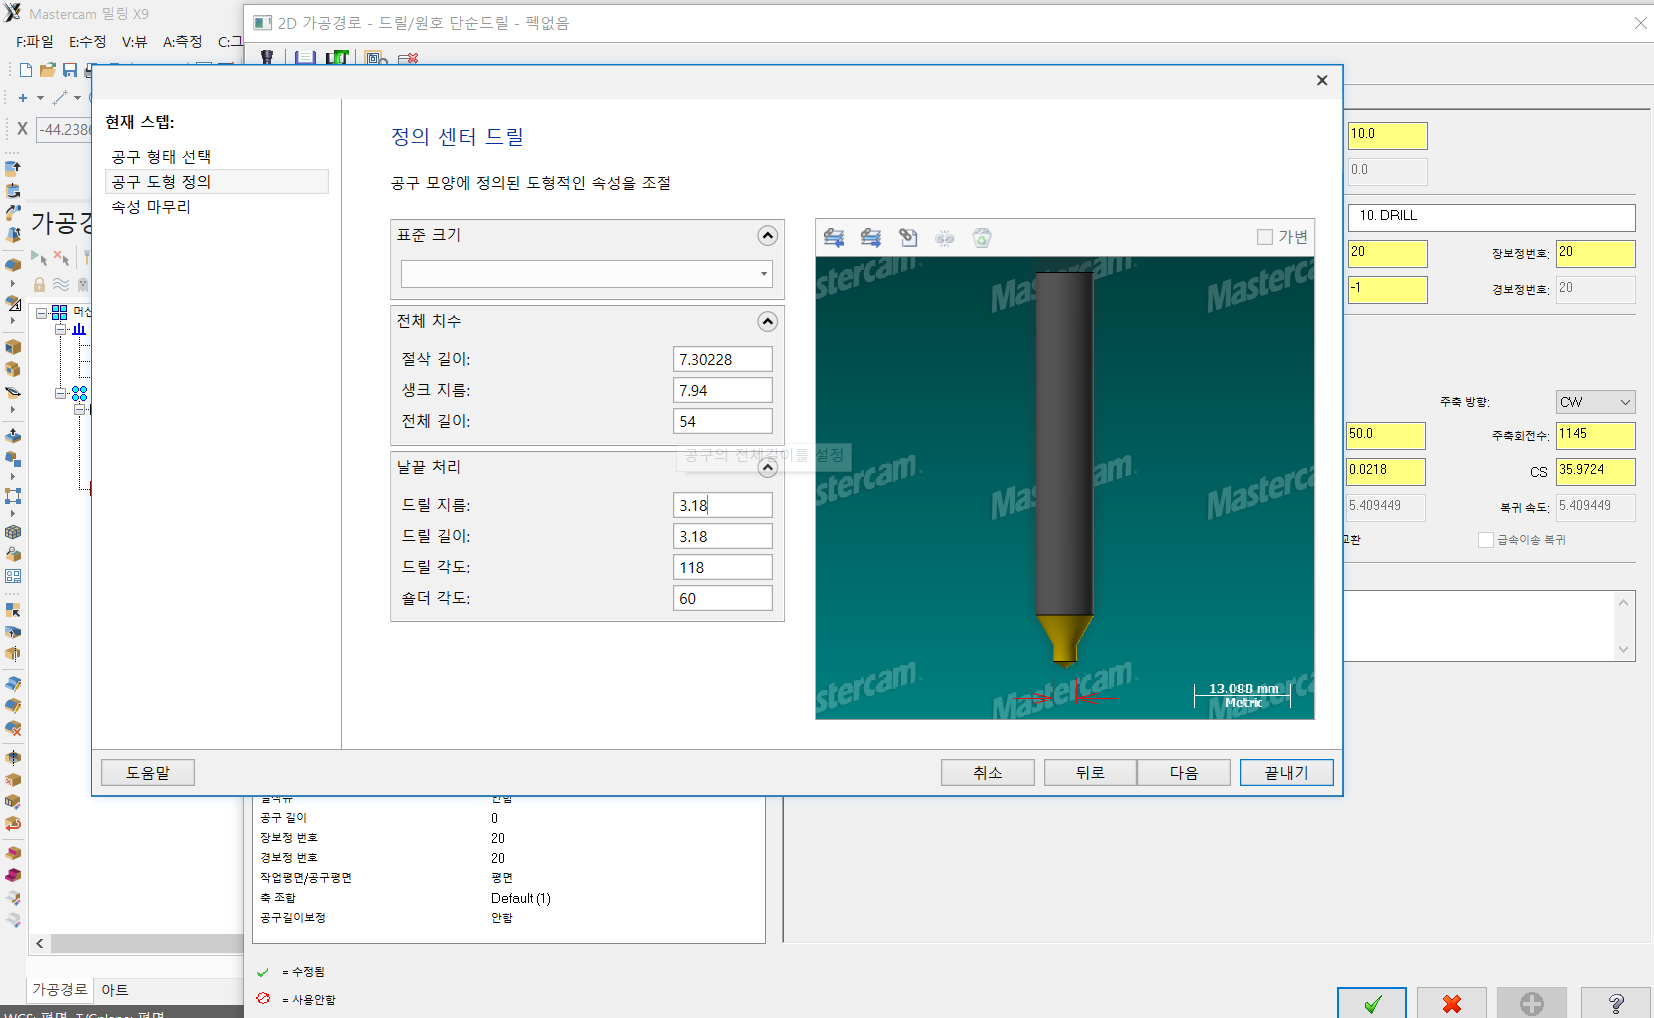Click the Open folder icon in Mastercam toolbar

point(48,70)
